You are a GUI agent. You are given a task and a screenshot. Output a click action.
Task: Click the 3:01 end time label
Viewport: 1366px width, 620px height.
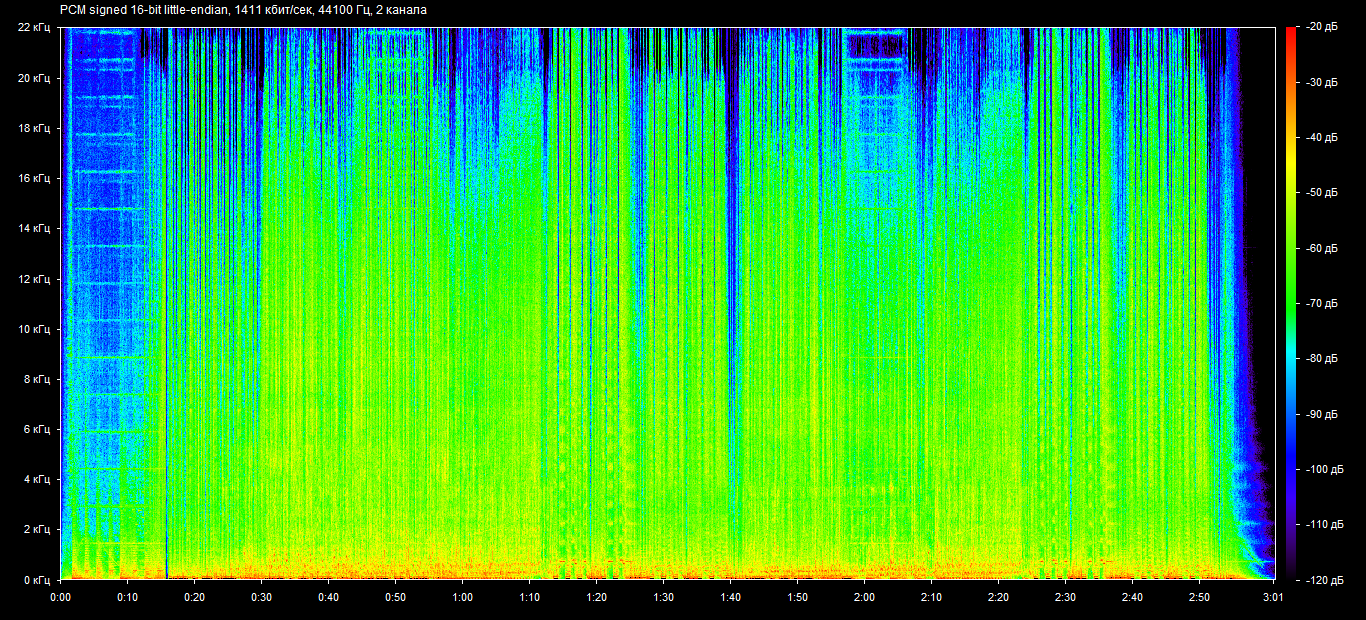pyautogui.click(x=1273, y=597)
